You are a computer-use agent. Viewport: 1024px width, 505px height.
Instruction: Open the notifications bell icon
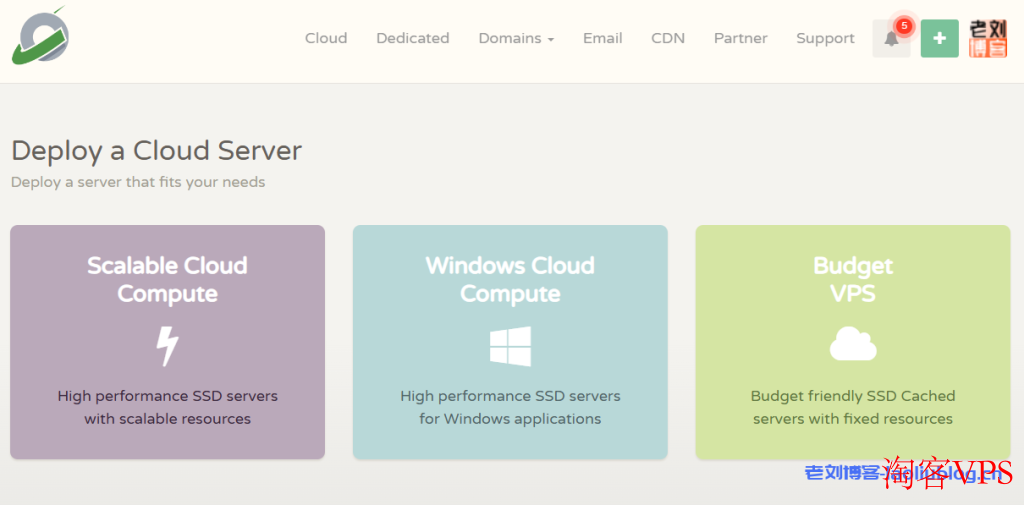pyautogui.click(x=891, y=39)
